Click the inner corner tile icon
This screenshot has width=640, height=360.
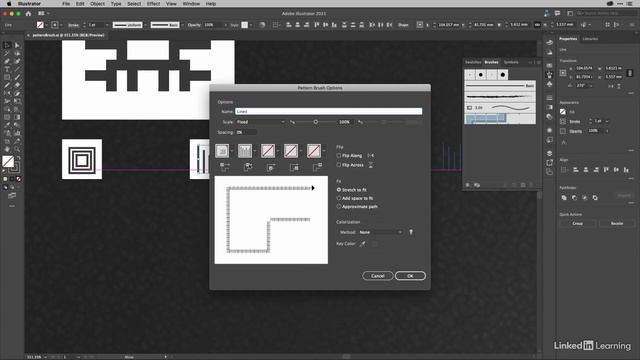pyautogui.click(x=271, y=167)
